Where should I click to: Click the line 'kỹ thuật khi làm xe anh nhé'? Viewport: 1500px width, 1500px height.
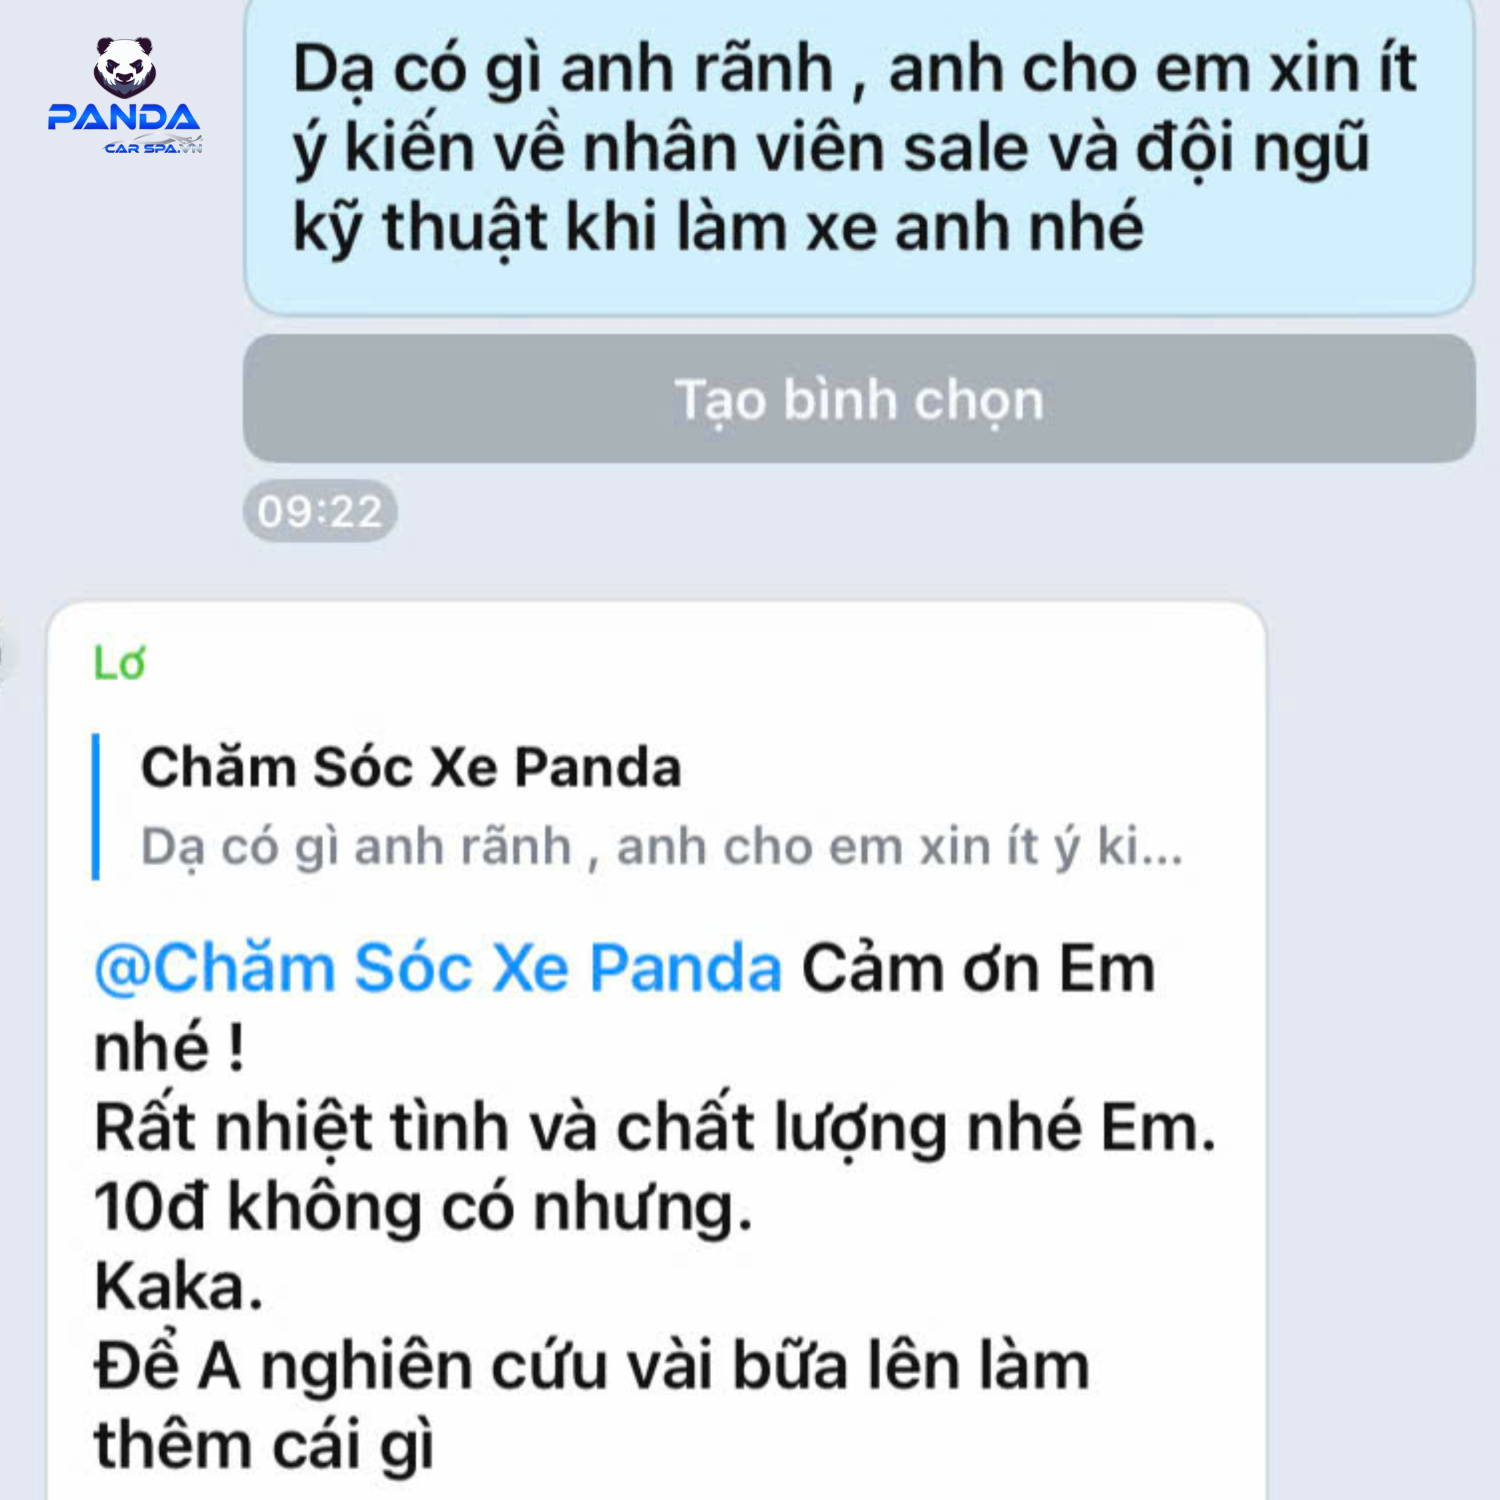tap(717, 227)
